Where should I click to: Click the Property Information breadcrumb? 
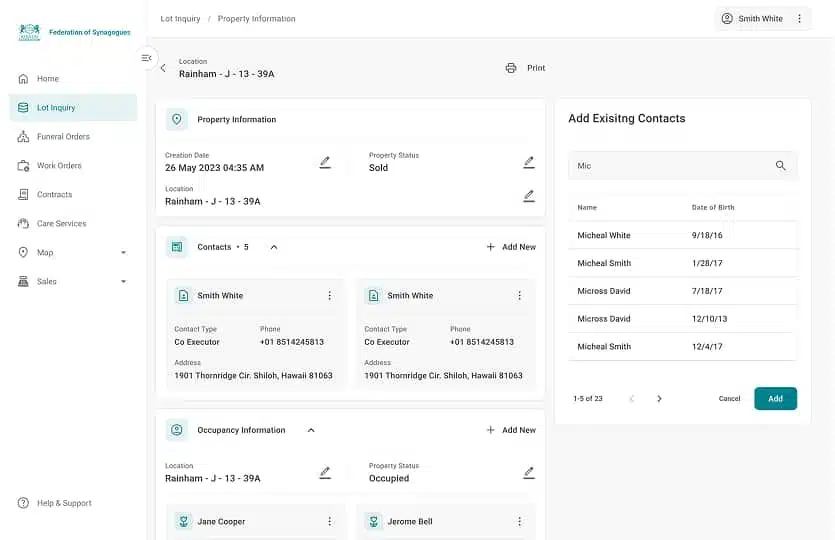pyautogui.click(x=256, y=19)
